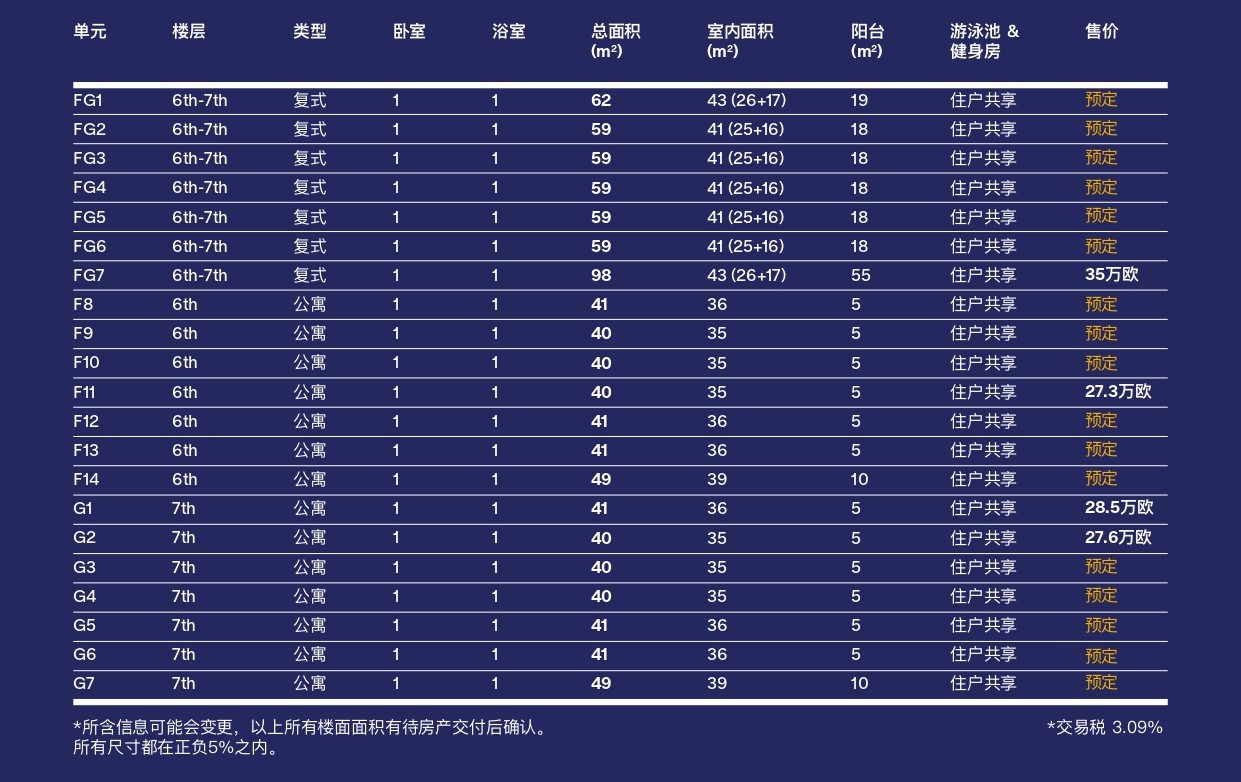Viewport: 1241px width, 782px height.
Task: Click unit G5 in the table
Action: tap(84, 625)
